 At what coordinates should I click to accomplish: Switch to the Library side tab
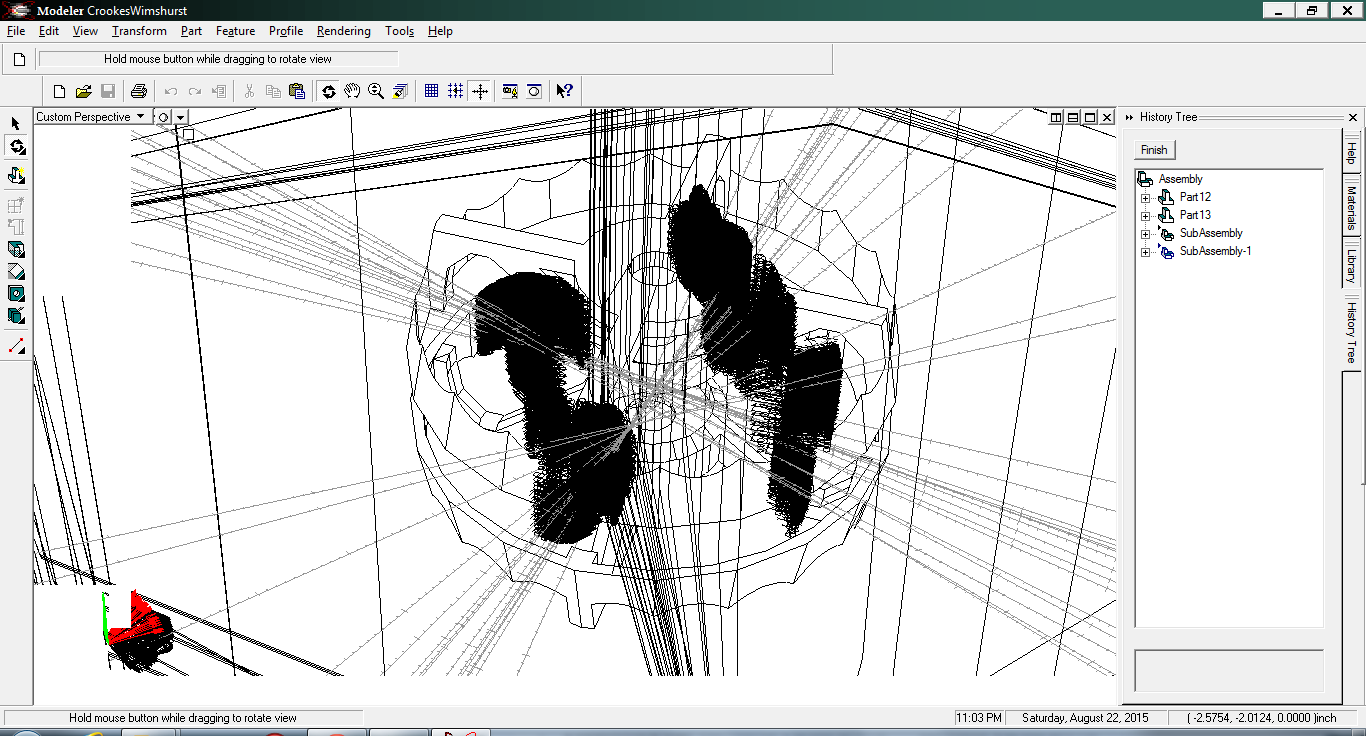1351,265
